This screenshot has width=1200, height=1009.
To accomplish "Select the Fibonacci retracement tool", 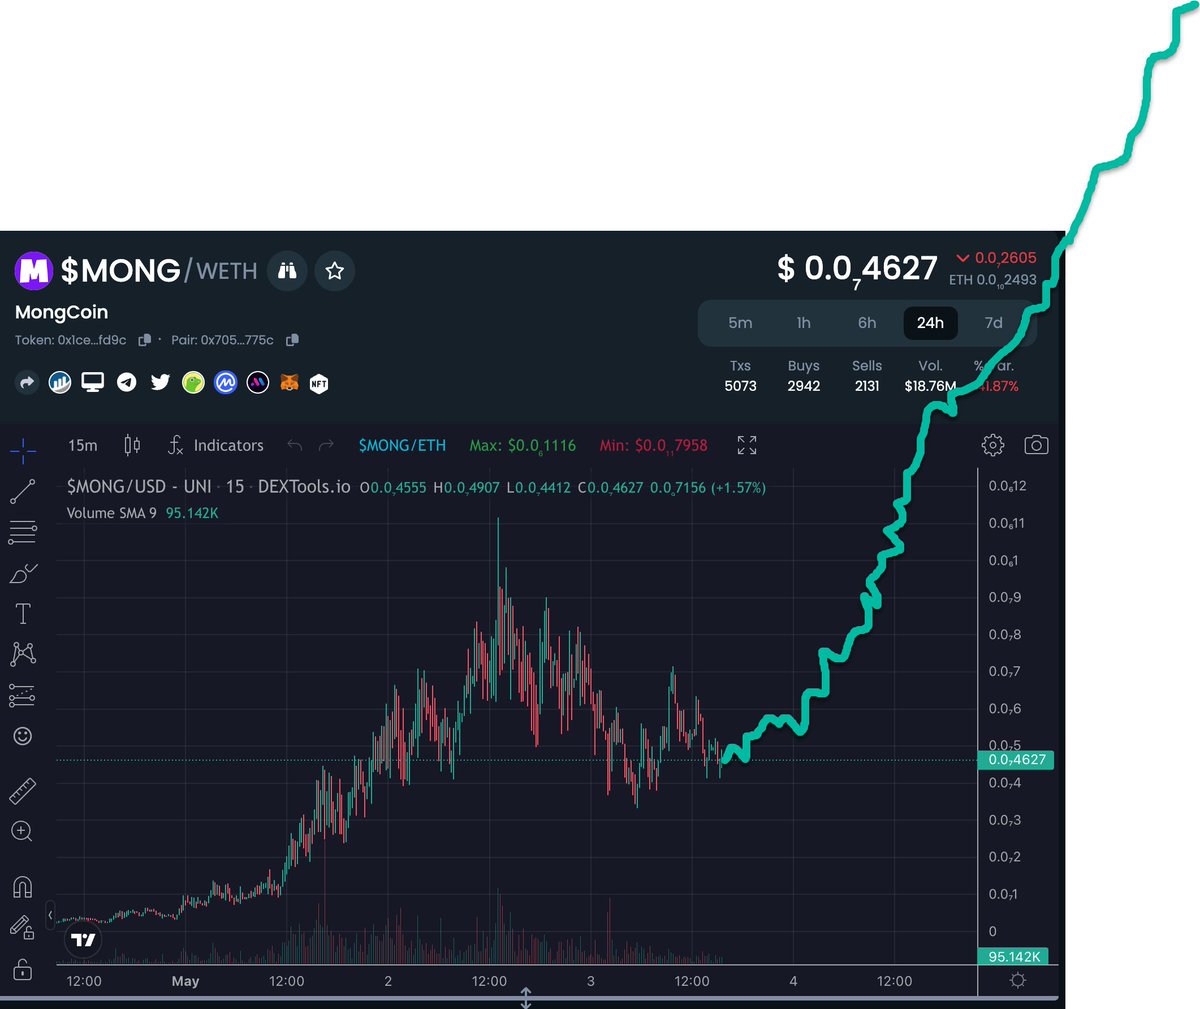I will pos(22,532).
